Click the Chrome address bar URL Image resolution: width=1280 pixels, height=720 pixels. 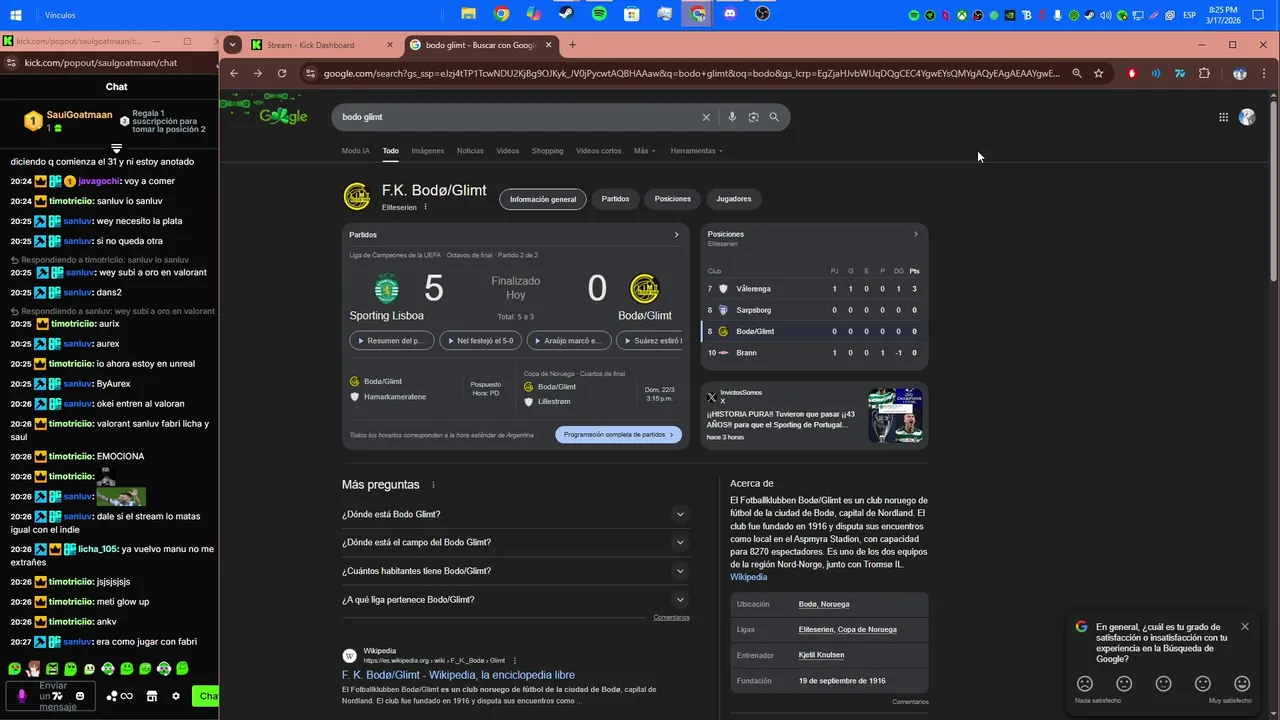pos(690,73)
